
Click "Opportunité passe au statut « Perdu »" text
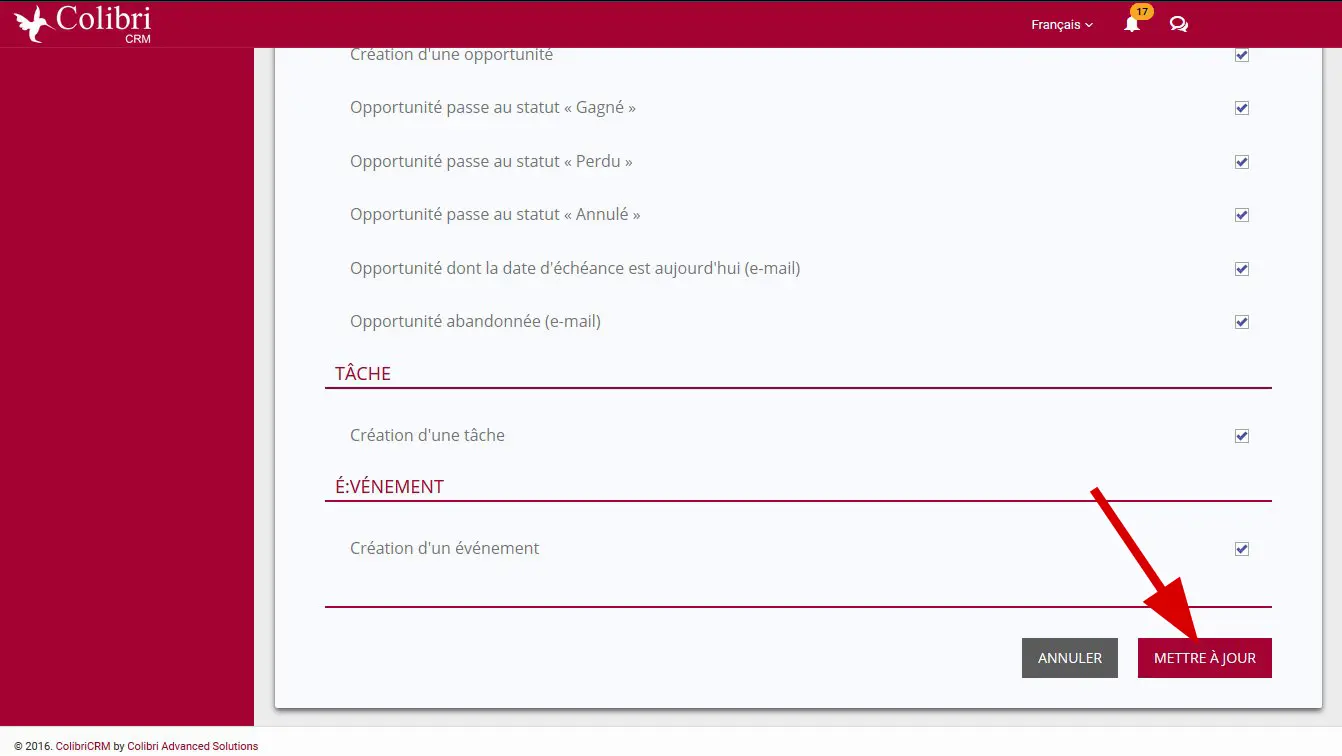(x=491, y=162)
